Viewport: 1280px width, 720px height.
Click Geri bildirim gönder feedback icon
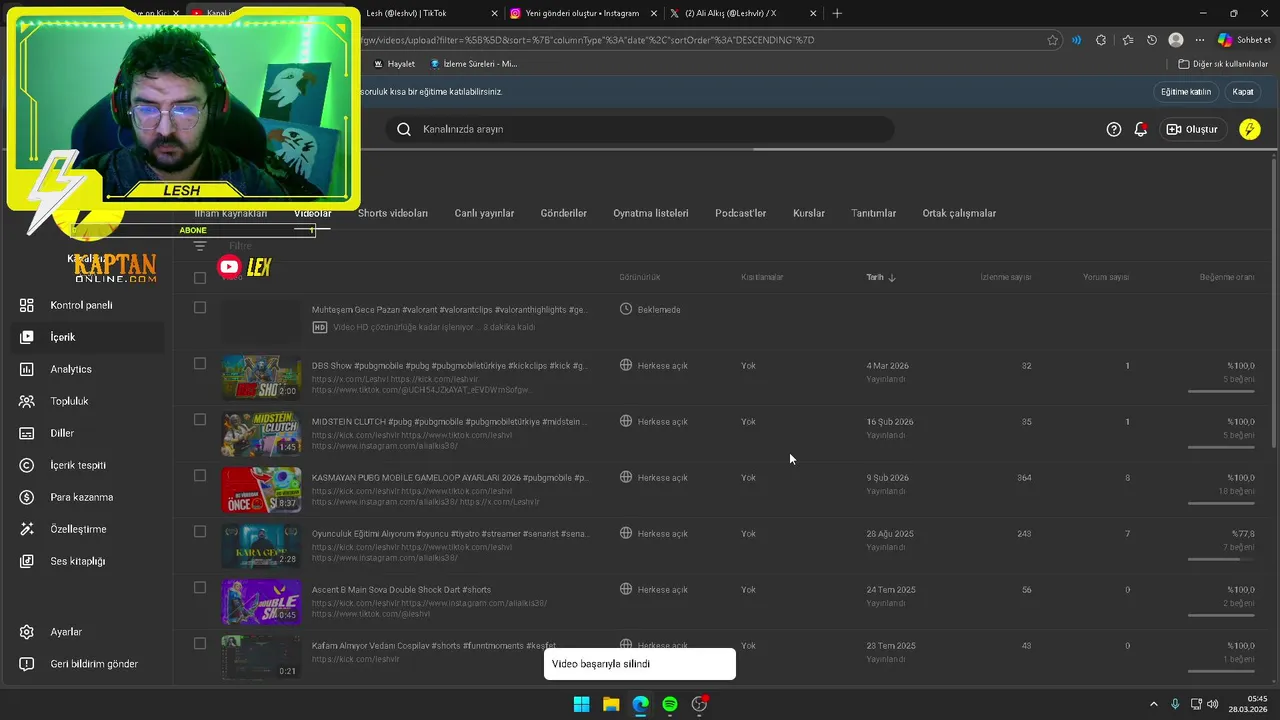point(28,664)
